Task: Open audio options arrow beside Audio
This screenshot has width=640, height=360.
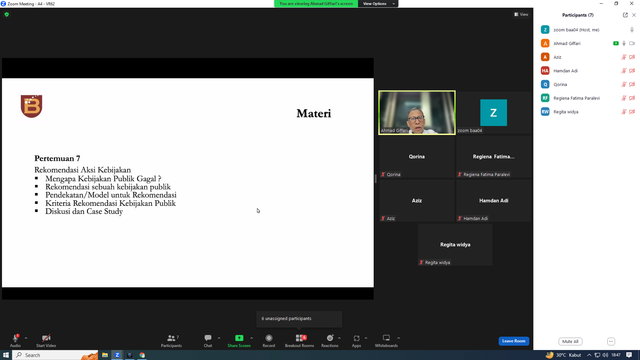Action: pos(26,338)
